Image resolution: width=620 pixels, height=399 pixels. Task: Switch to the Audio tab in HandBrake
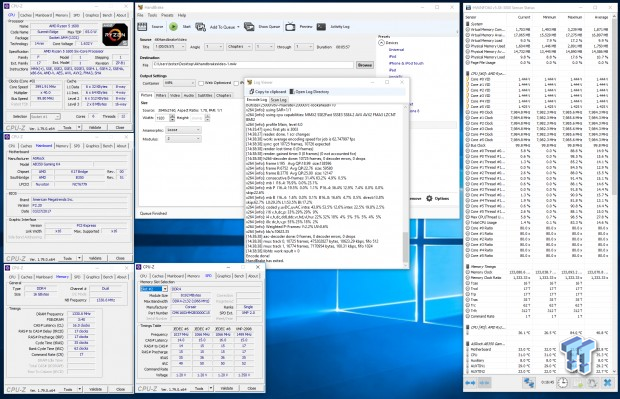click(189, 95)
